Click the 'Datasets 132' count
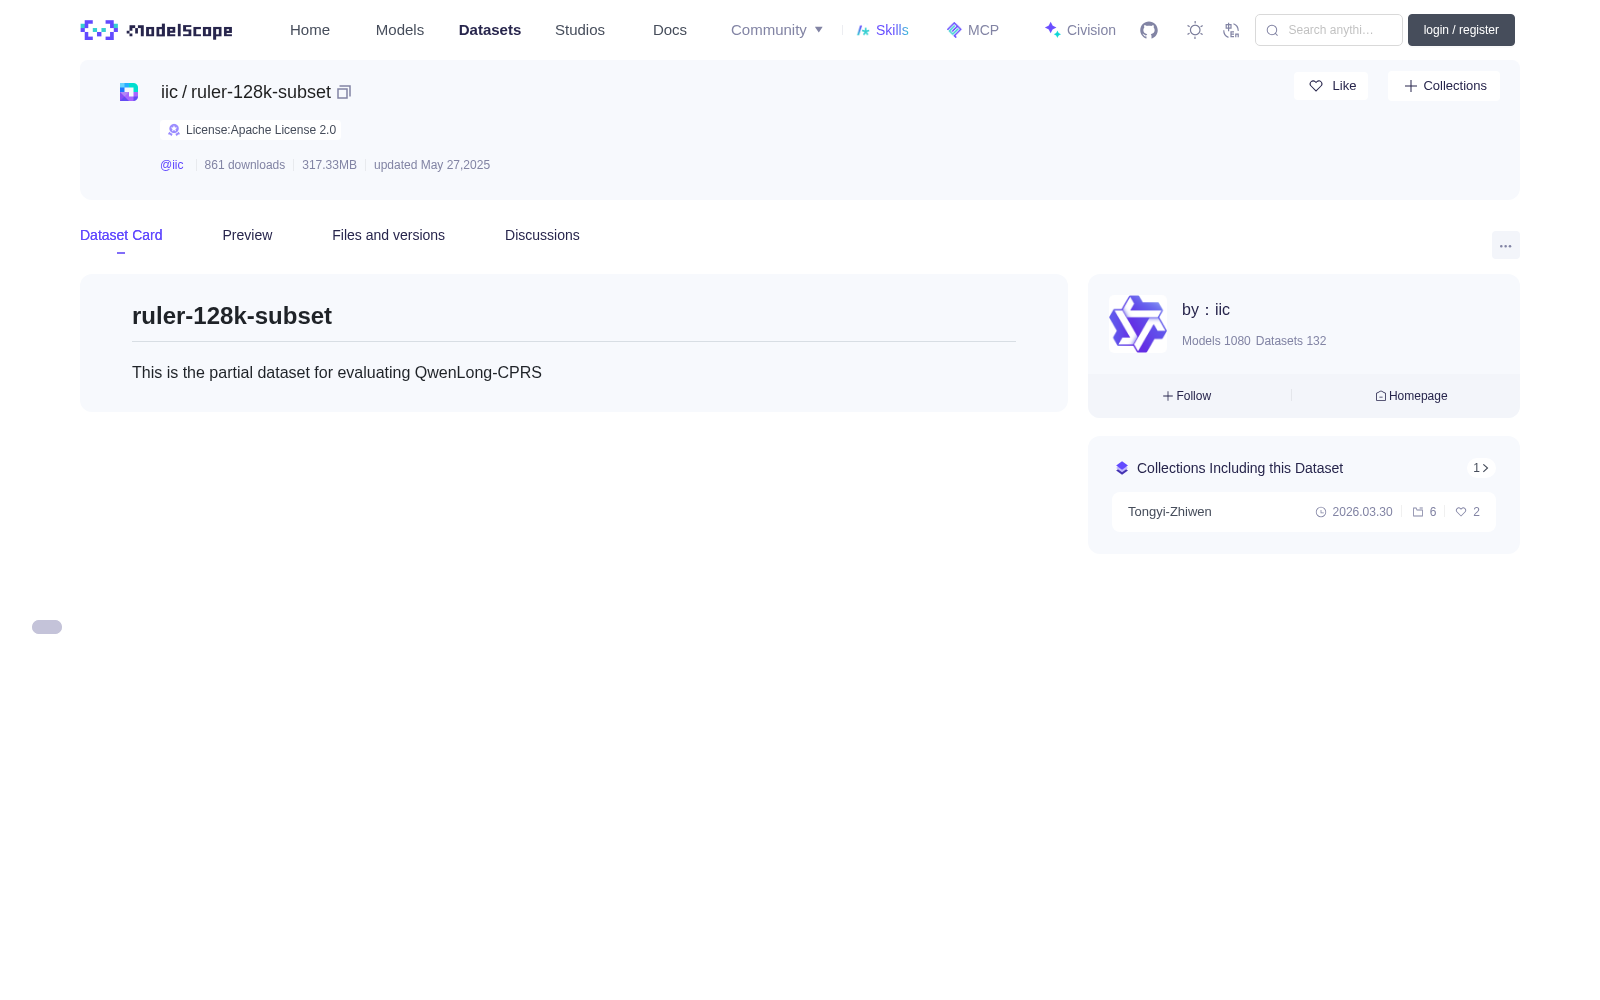The height and width of the screenshot is (1000, 1600). click(1291, 341)
